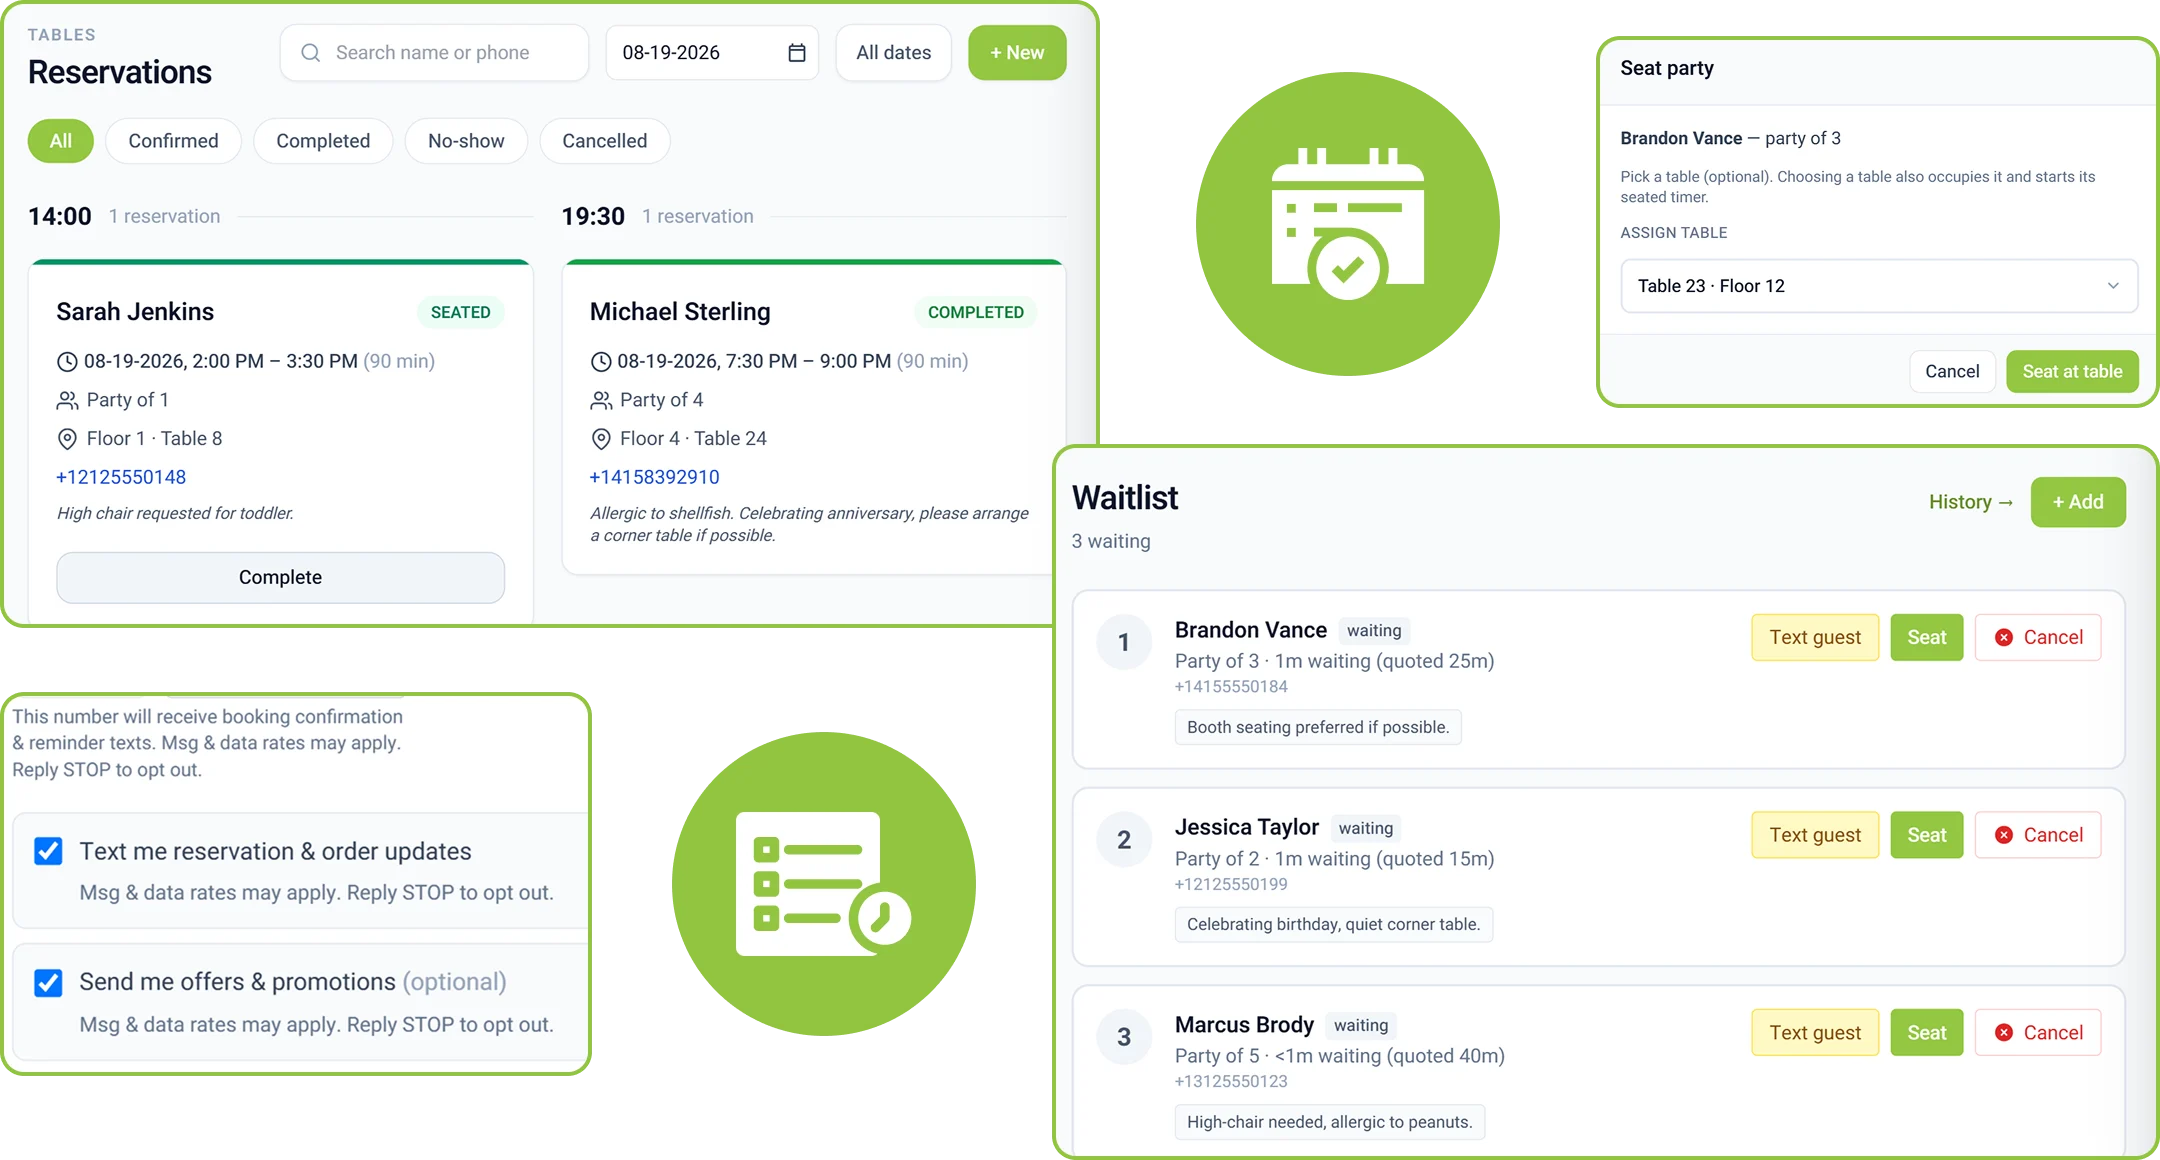Uncheck Send me offers & promotions
The image size is (2160, 1160).
click(x=48, y=983)
